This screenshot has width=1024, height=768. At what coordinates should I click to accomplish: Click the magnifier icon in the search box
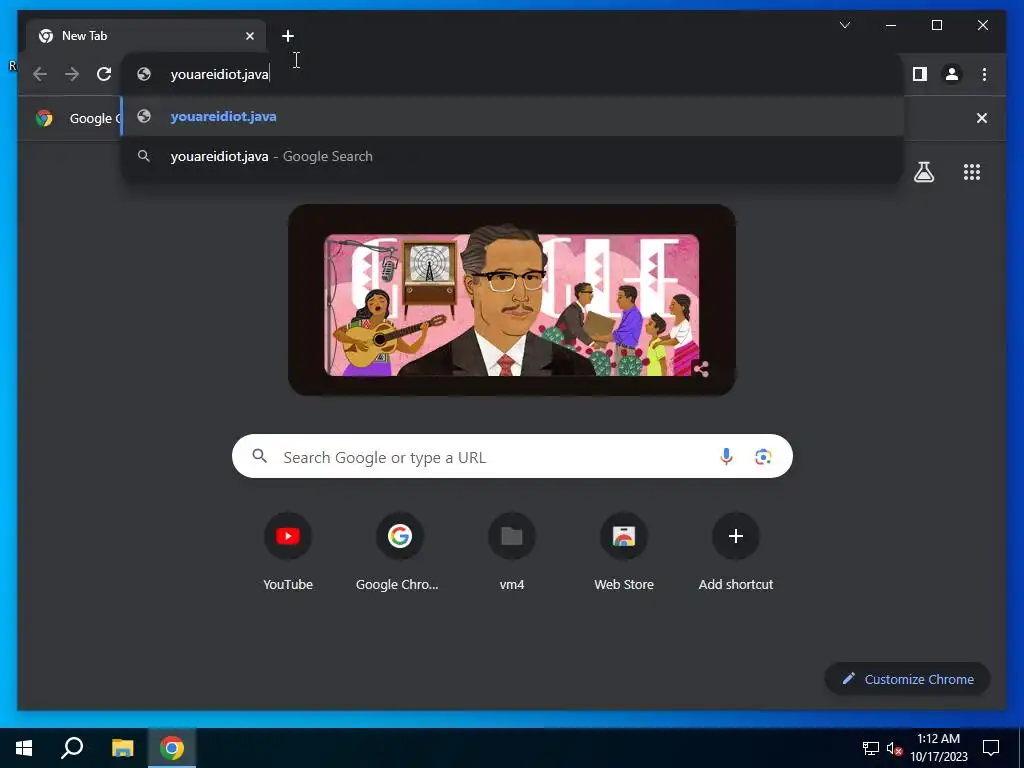[x=259, y=456]
